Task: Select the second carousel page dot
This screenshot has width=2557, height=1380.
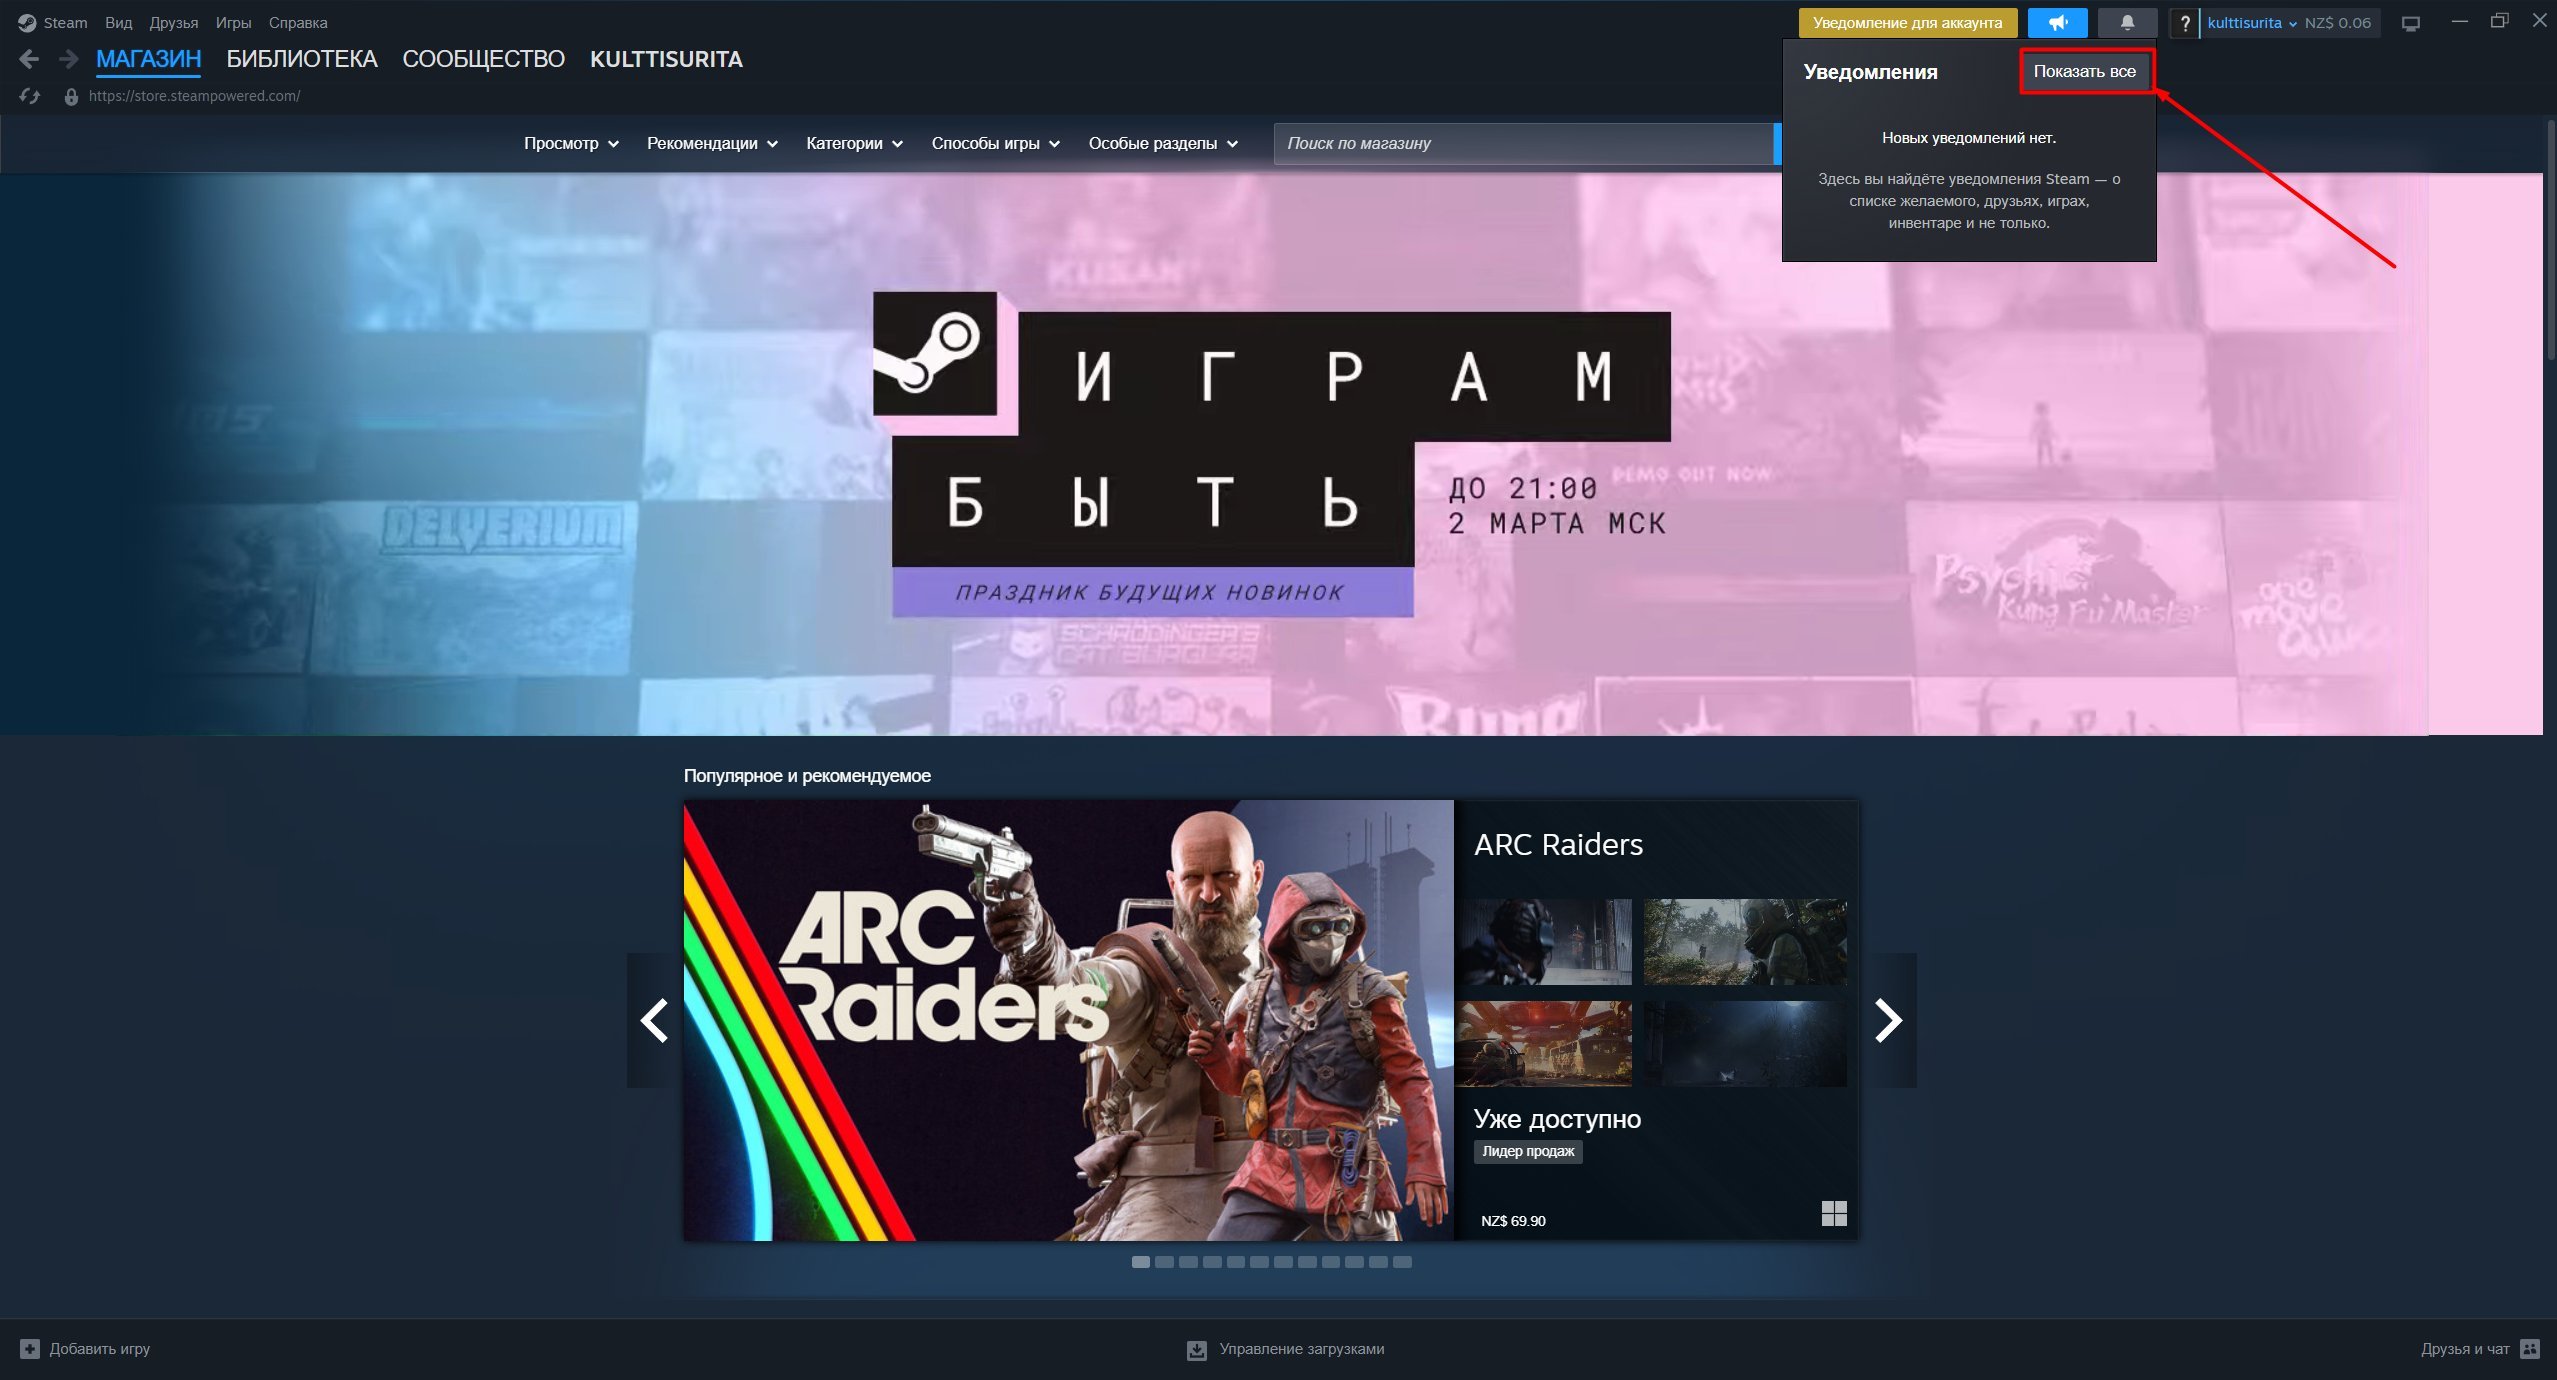Action: coord(1164,1262)
